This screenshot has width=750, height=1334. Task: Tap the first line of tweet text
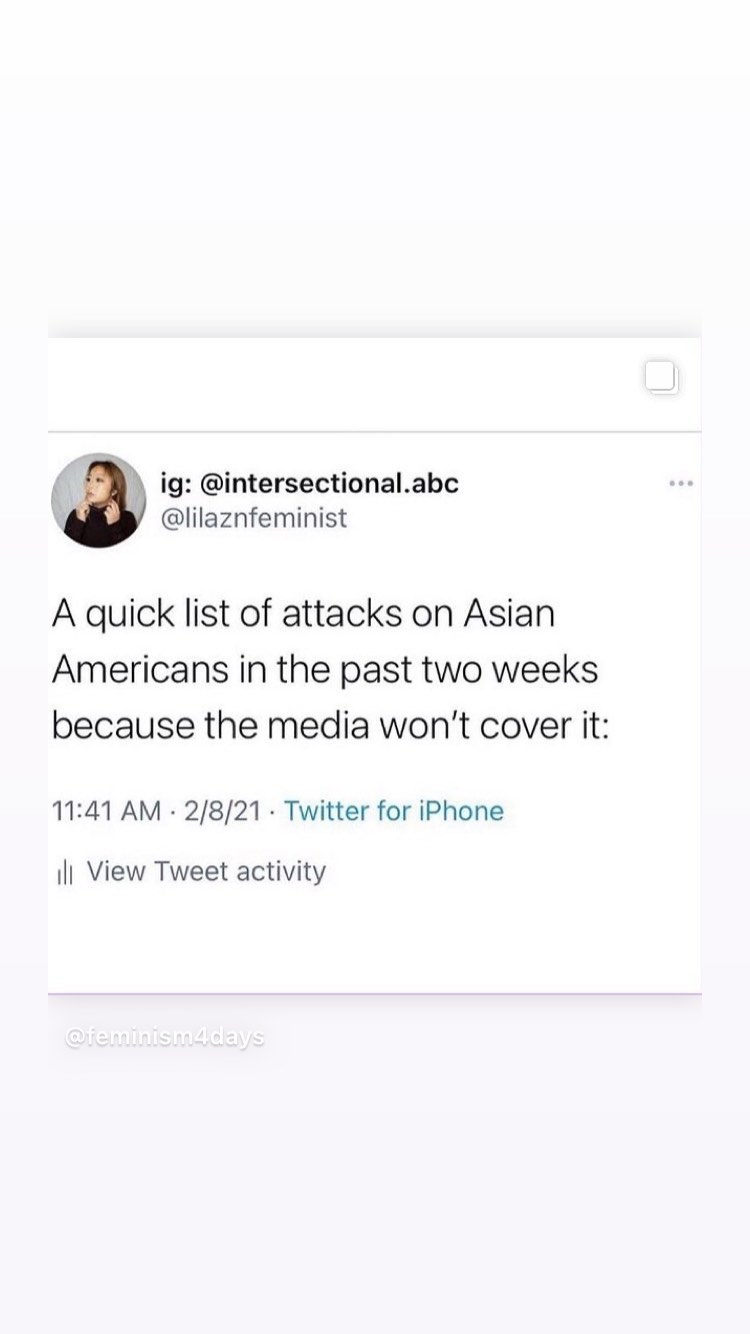coord(303,614)
